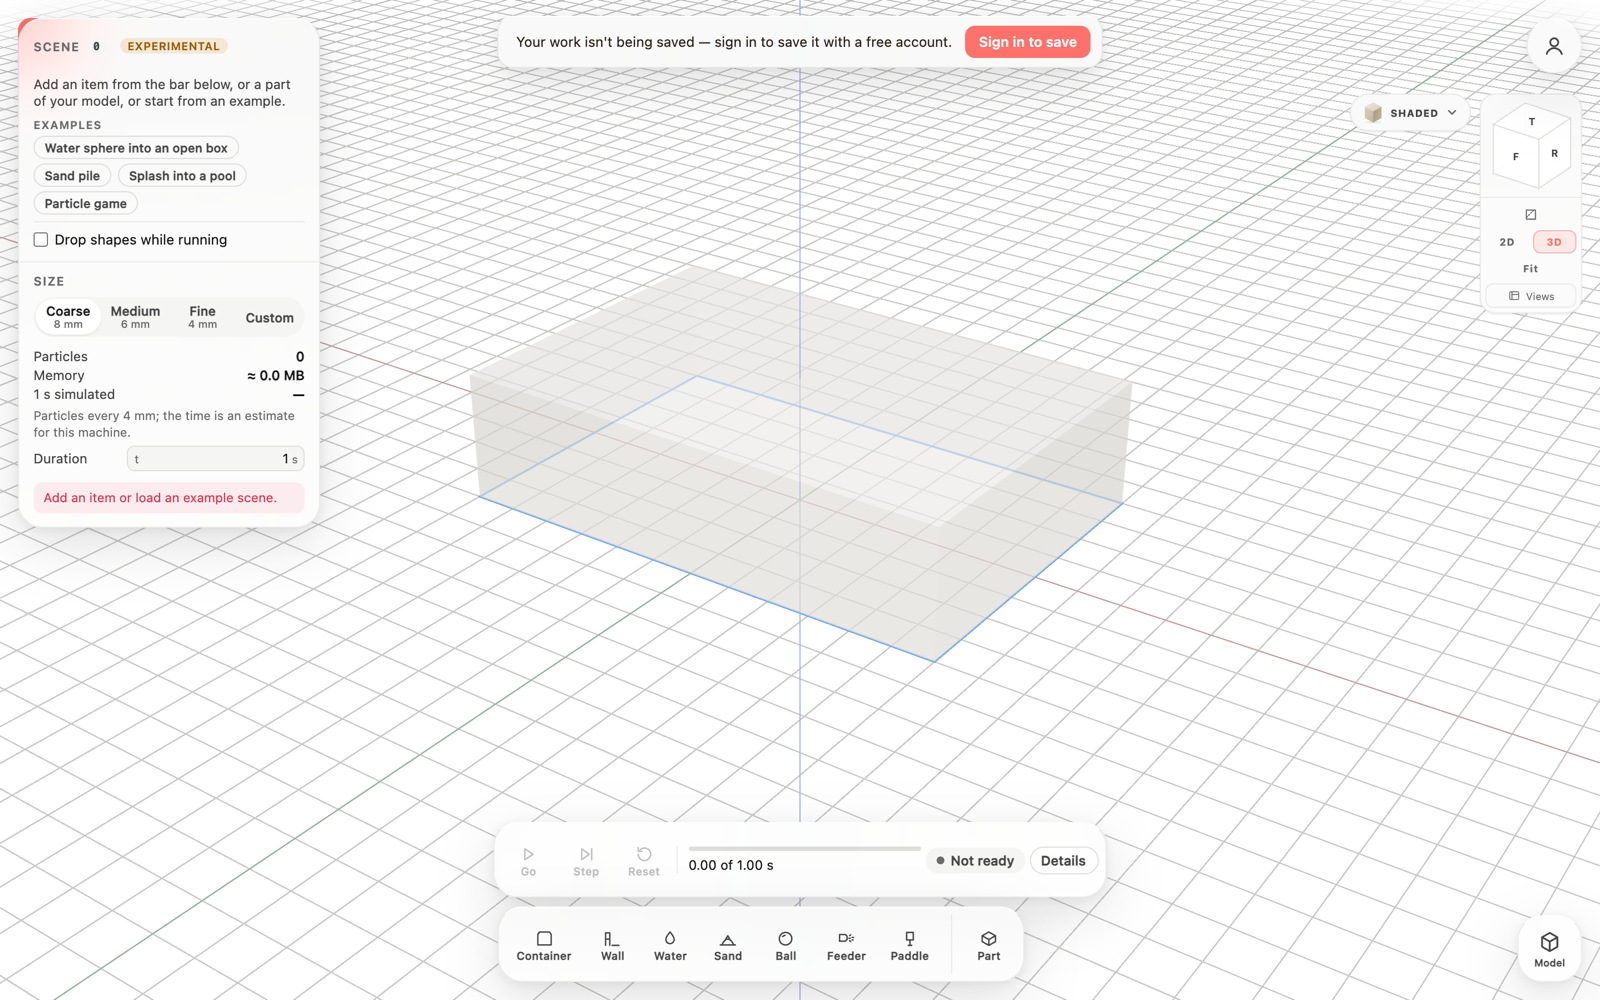Screen dimensions: 1600x1000
Task: Load Water sphere into an open box example
Action: 136,148
